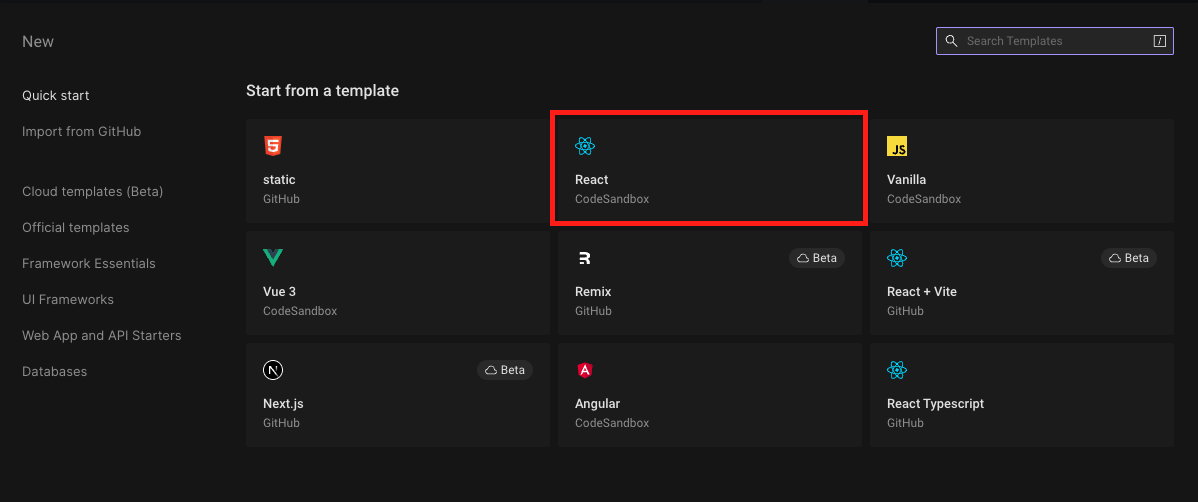Click the HTML5 icon on static template
The image size is (1198, 502).
pos(273,146)
